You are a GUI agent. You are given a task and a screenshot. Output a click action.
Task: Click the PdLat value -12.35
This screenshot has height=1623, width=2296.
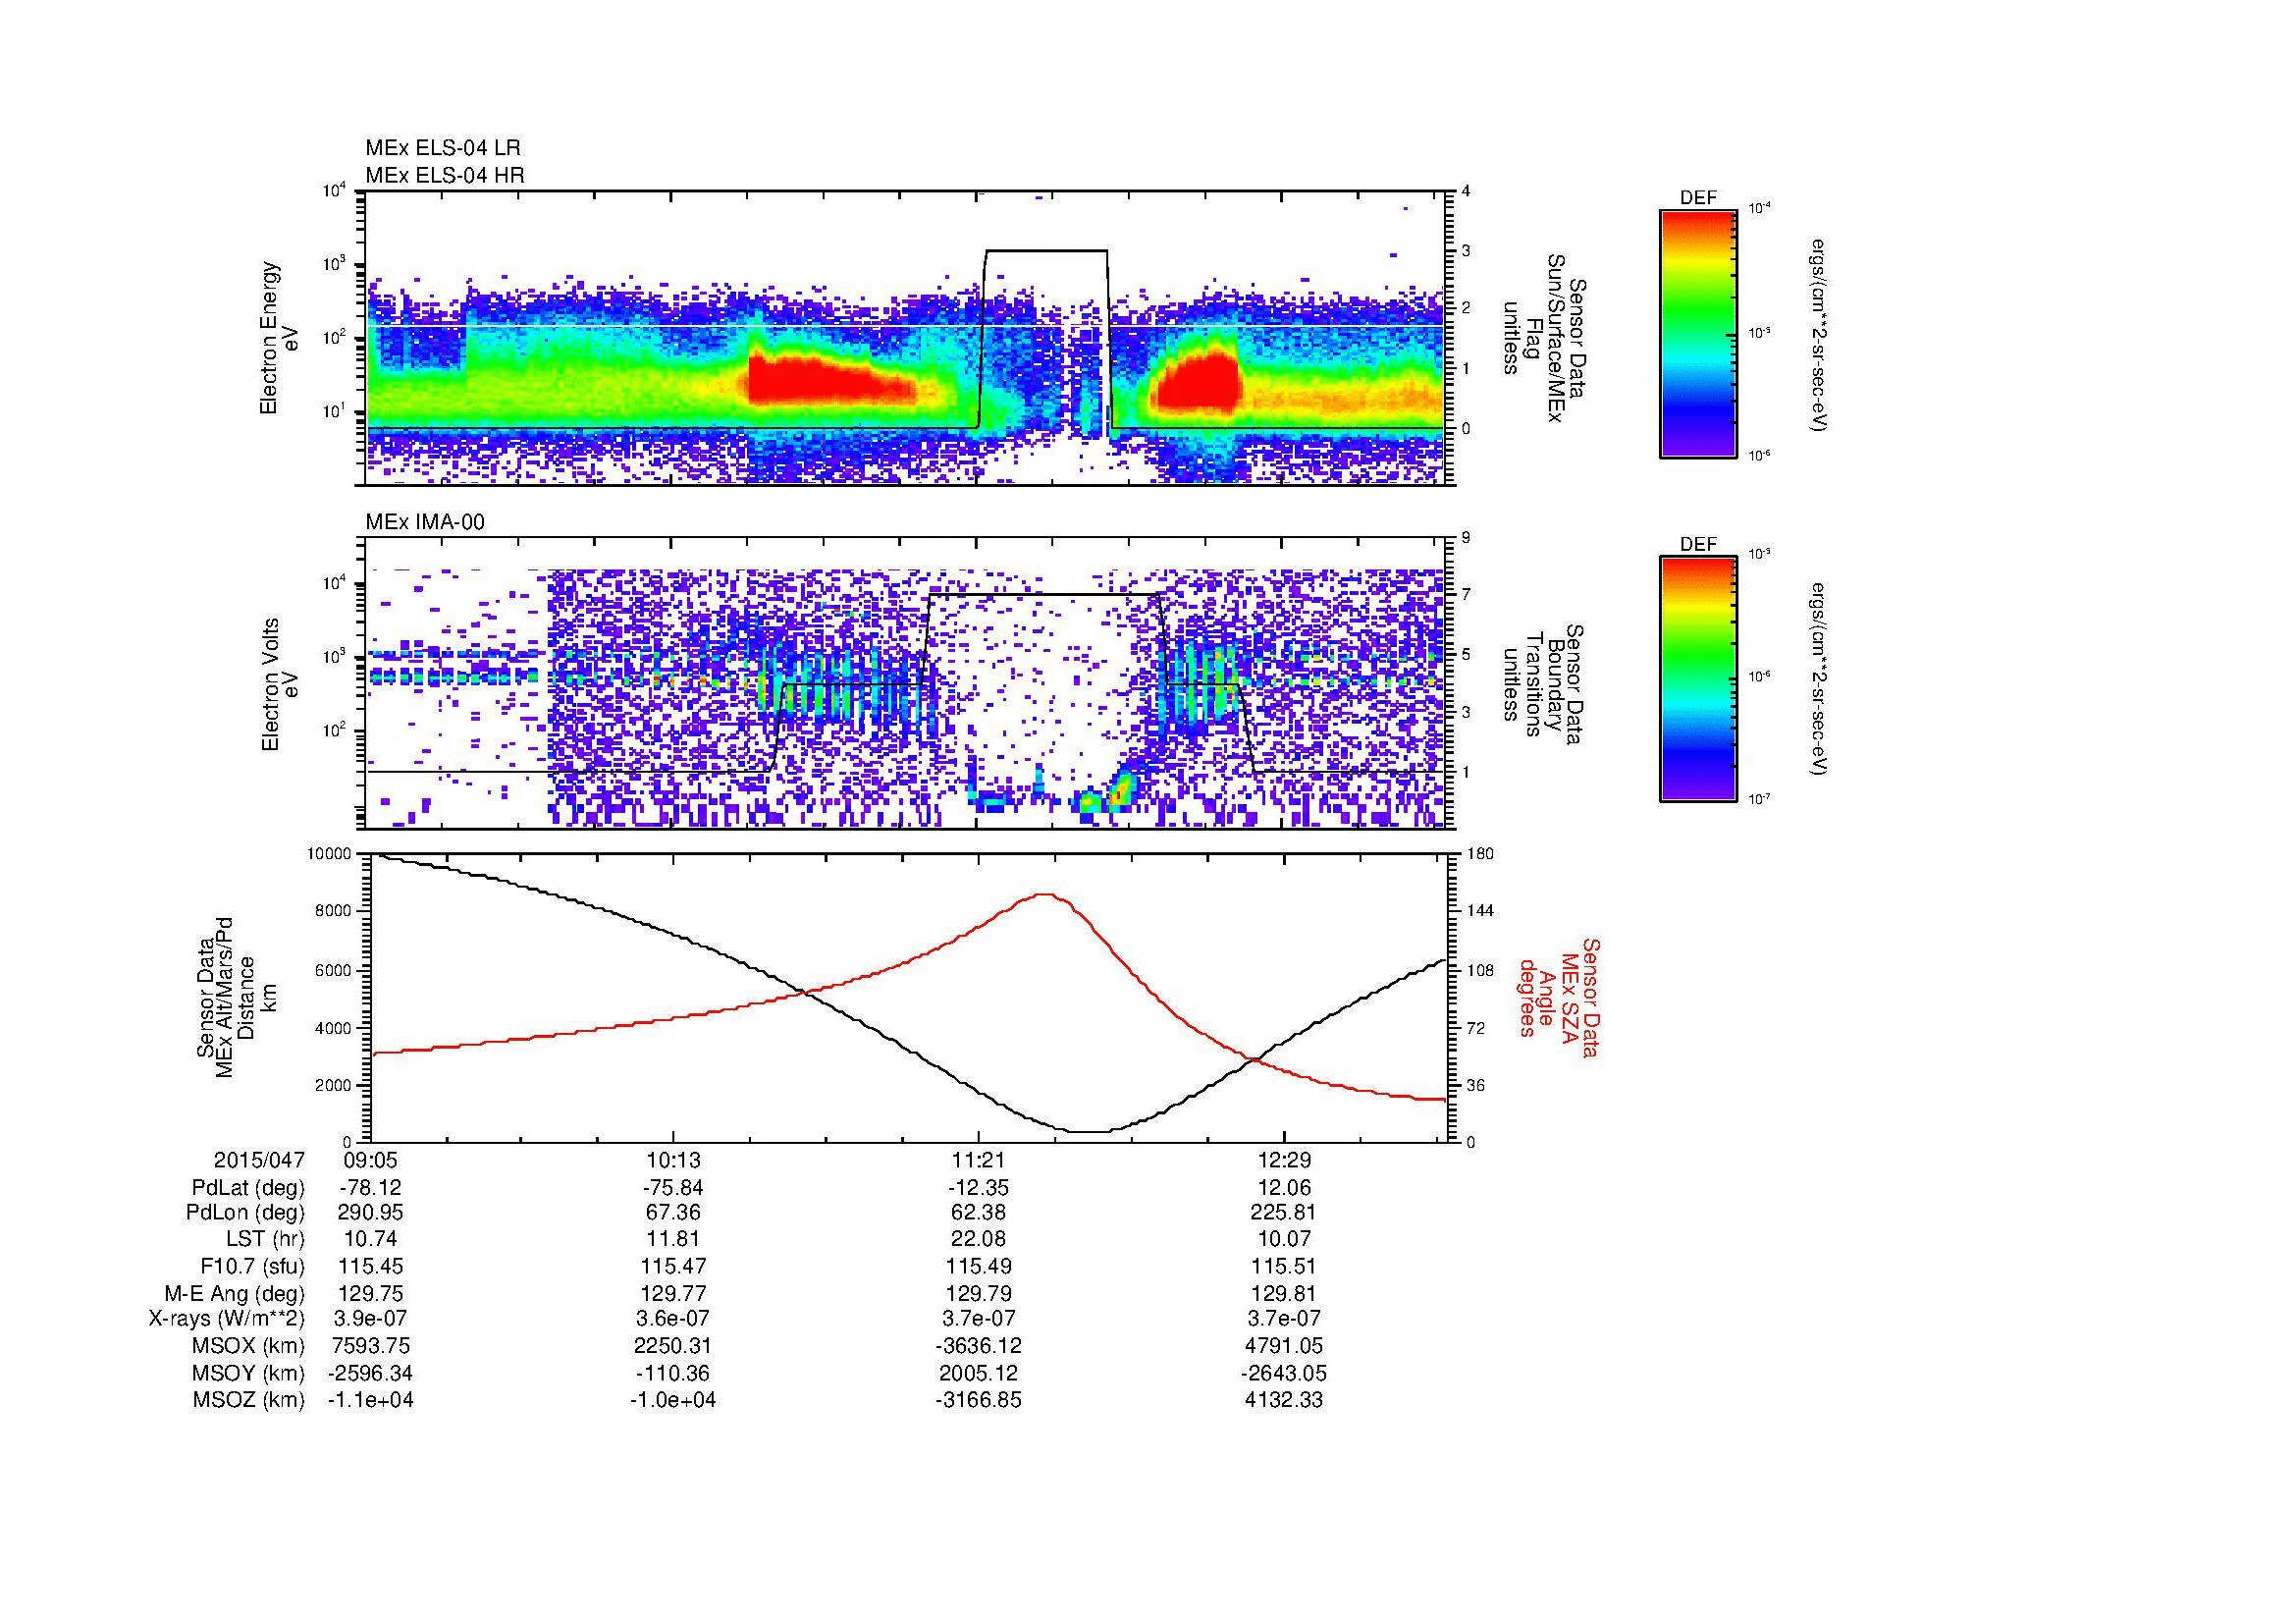pyautogui.click(x=978, y=1188)
